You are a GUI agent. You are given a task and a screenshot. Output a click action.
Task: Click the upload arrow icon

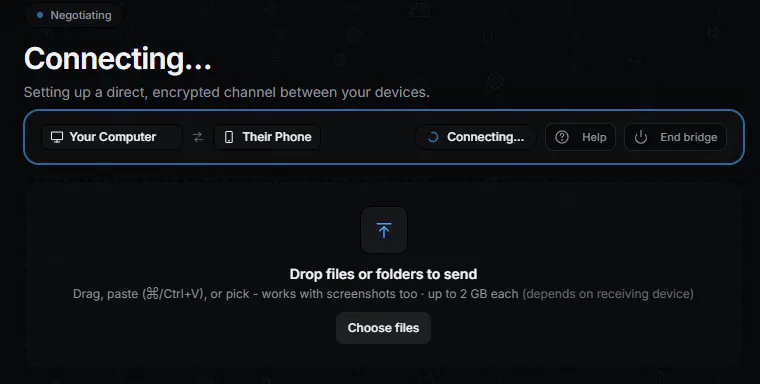click(383, 230)
